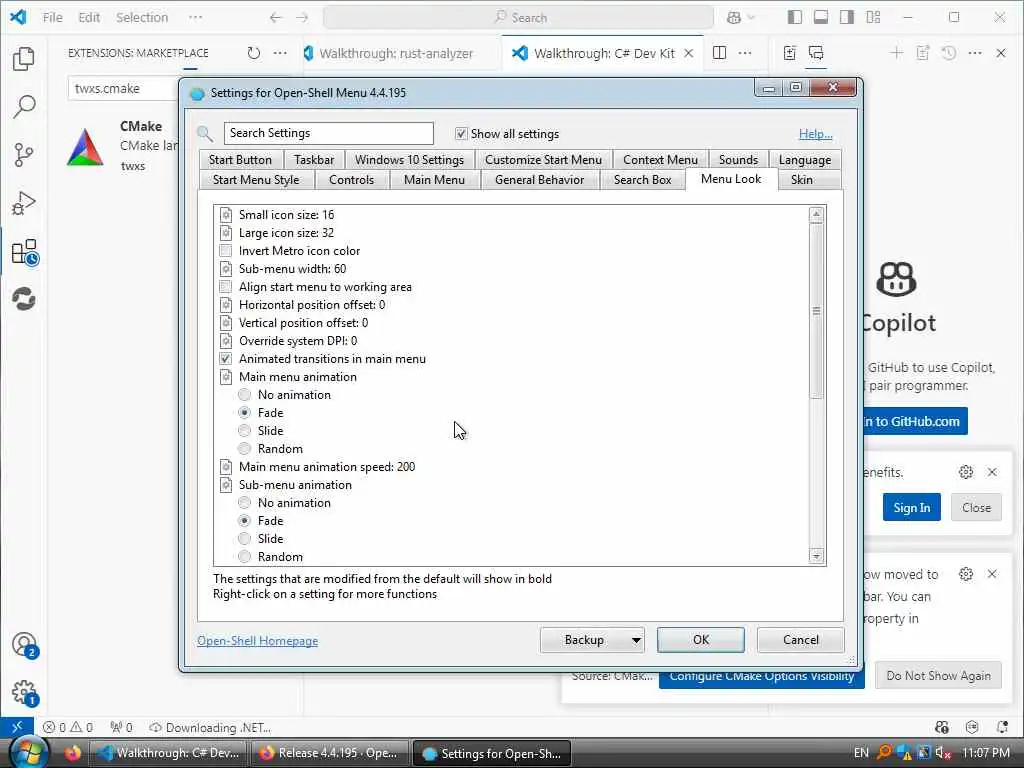Open the Copilot title bar dropdown arrow
Screen dimensions: 1024x768
click(x=751, y=18)
